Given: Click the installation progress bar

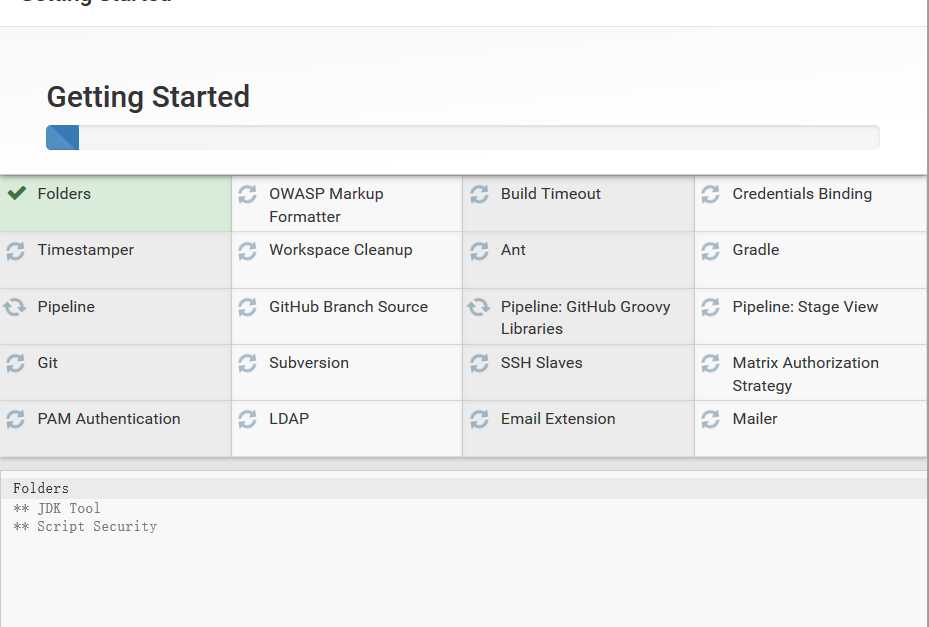Looking at the screenshot, I should tap(463, 137).
